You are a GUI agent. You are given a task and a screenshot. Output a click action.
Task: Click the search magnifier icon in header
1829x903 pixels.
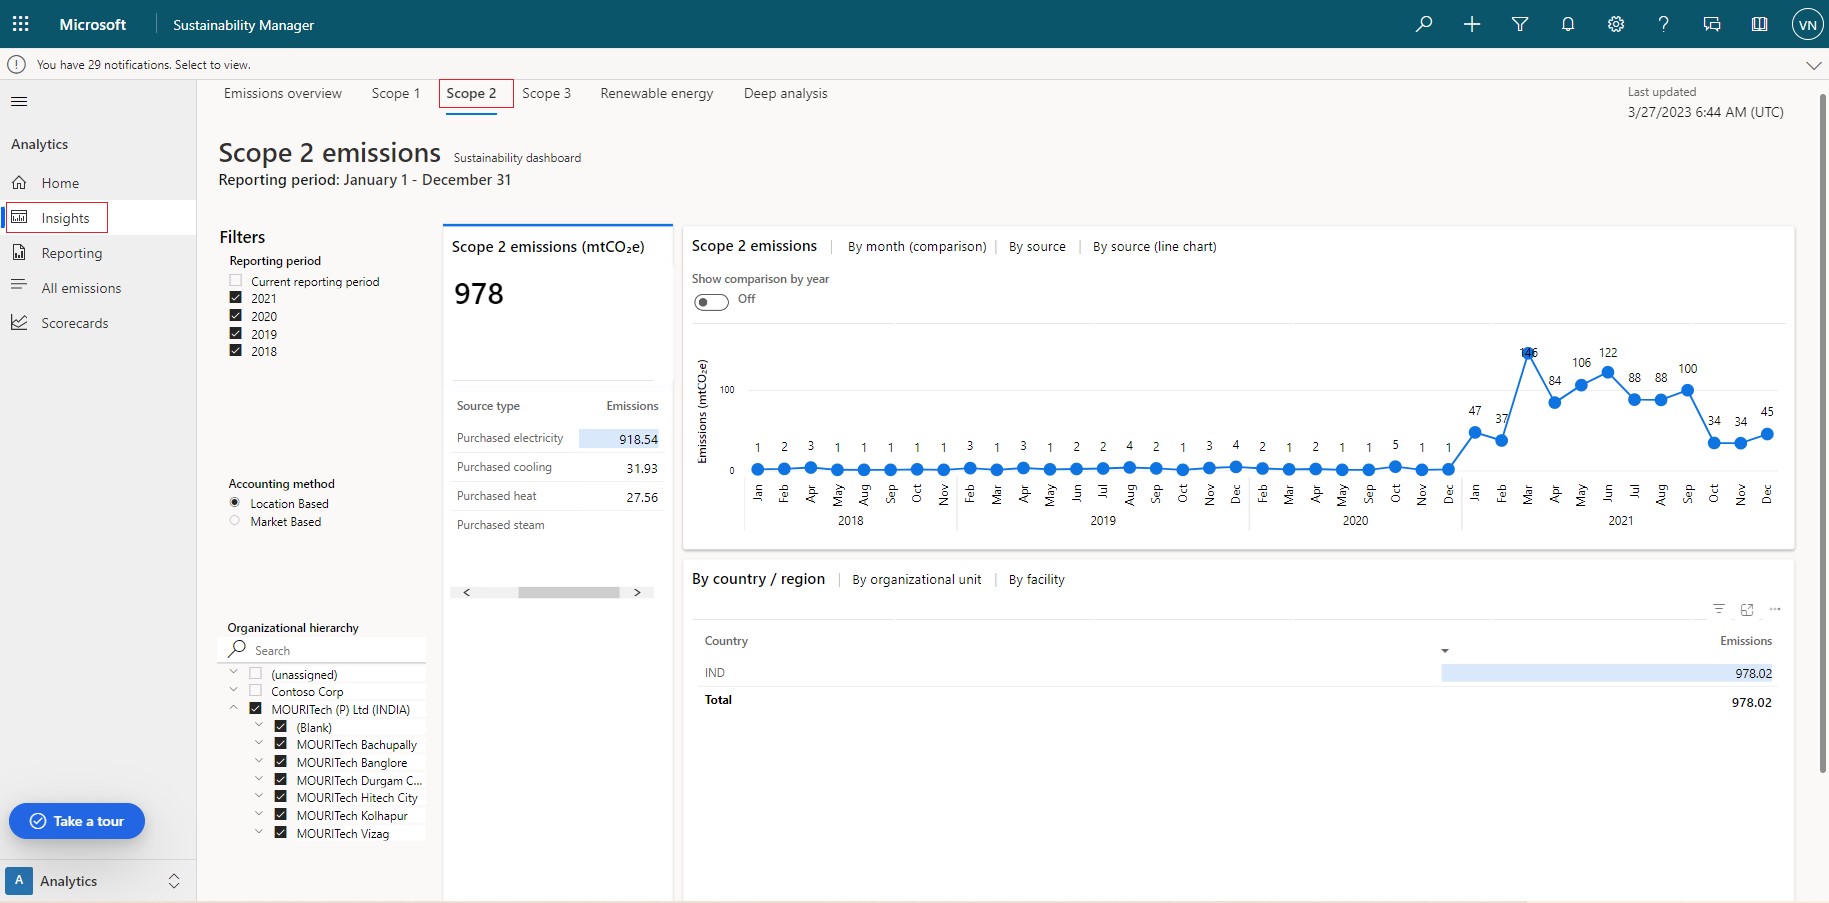pyautogui.click(x=1424, y=24)
